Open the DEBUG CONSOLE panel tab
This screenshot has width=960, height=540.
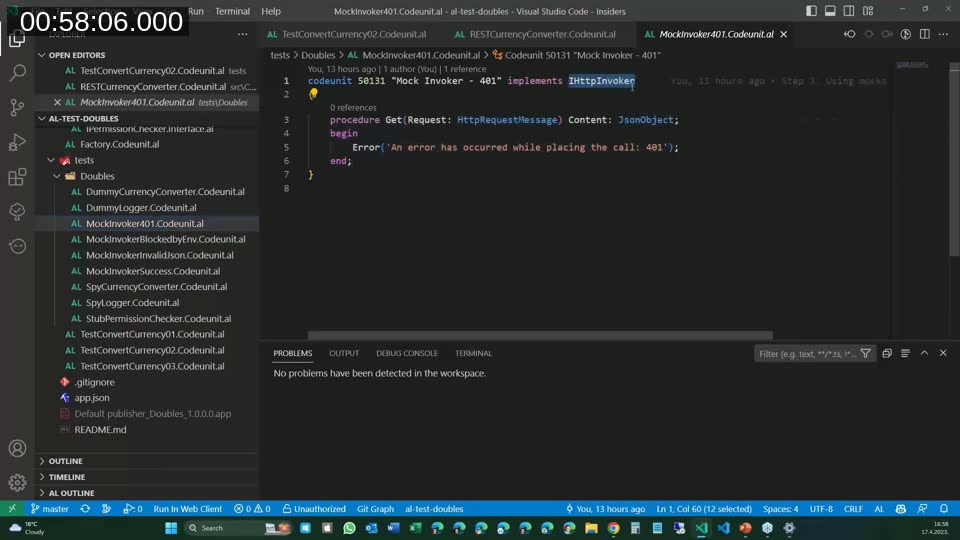point(407,353)
